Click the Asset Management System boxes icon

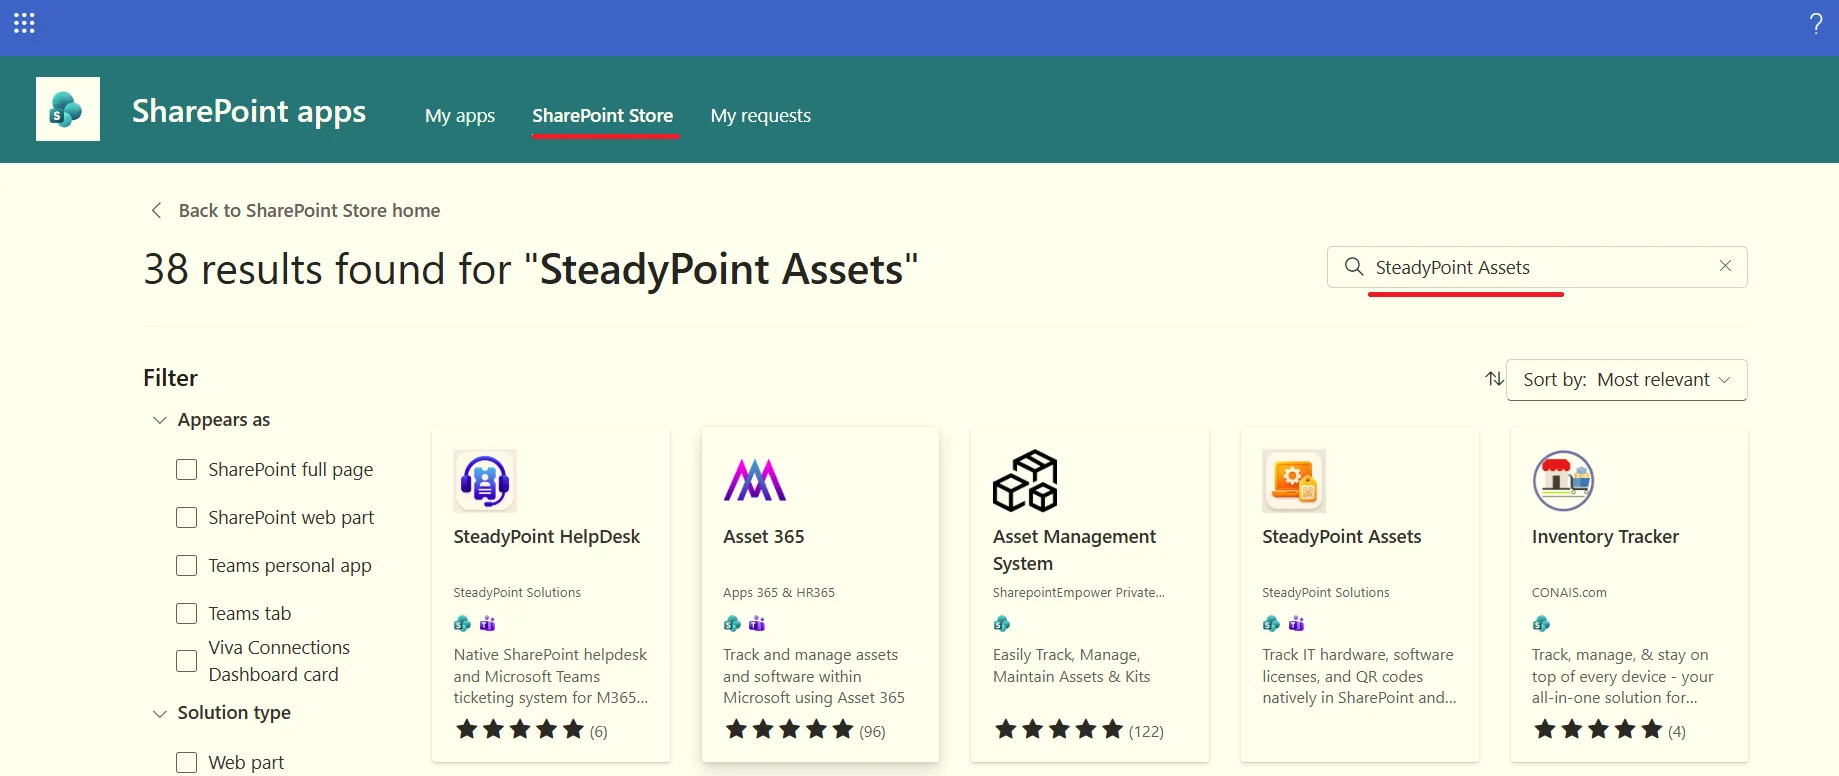(x=1025, y=481)
